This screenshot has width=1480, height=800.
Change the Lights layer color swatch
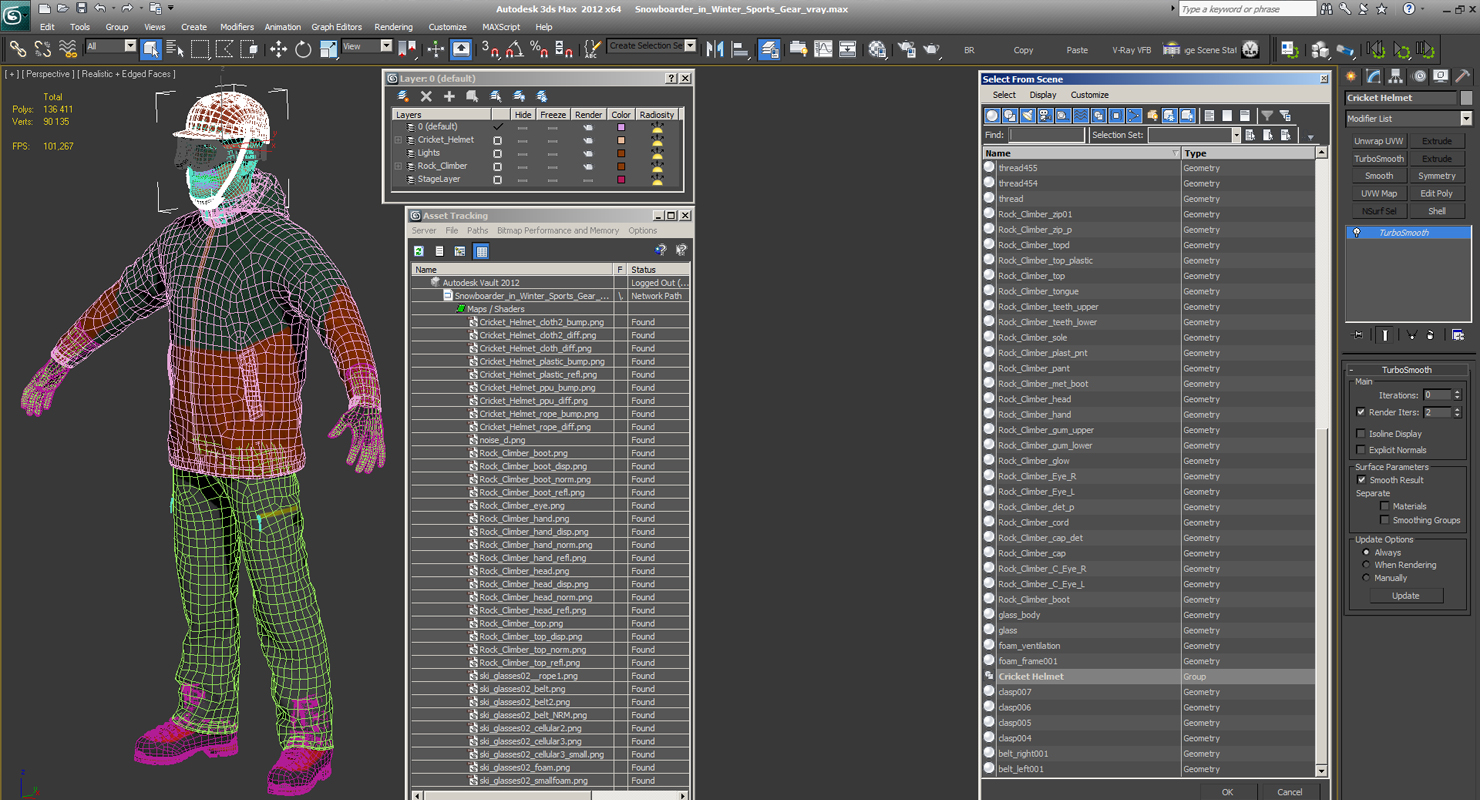pyautogui.click(x=621, y=153)
